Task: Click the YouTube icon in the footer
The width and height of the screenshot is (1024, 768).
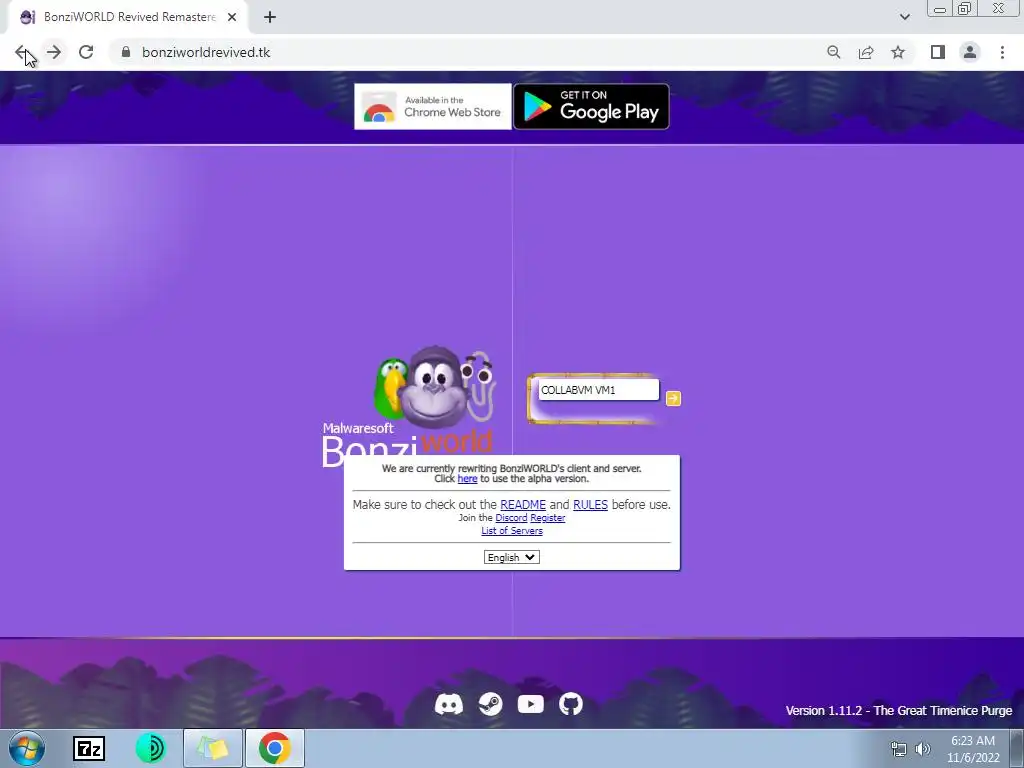Action: 530,704
